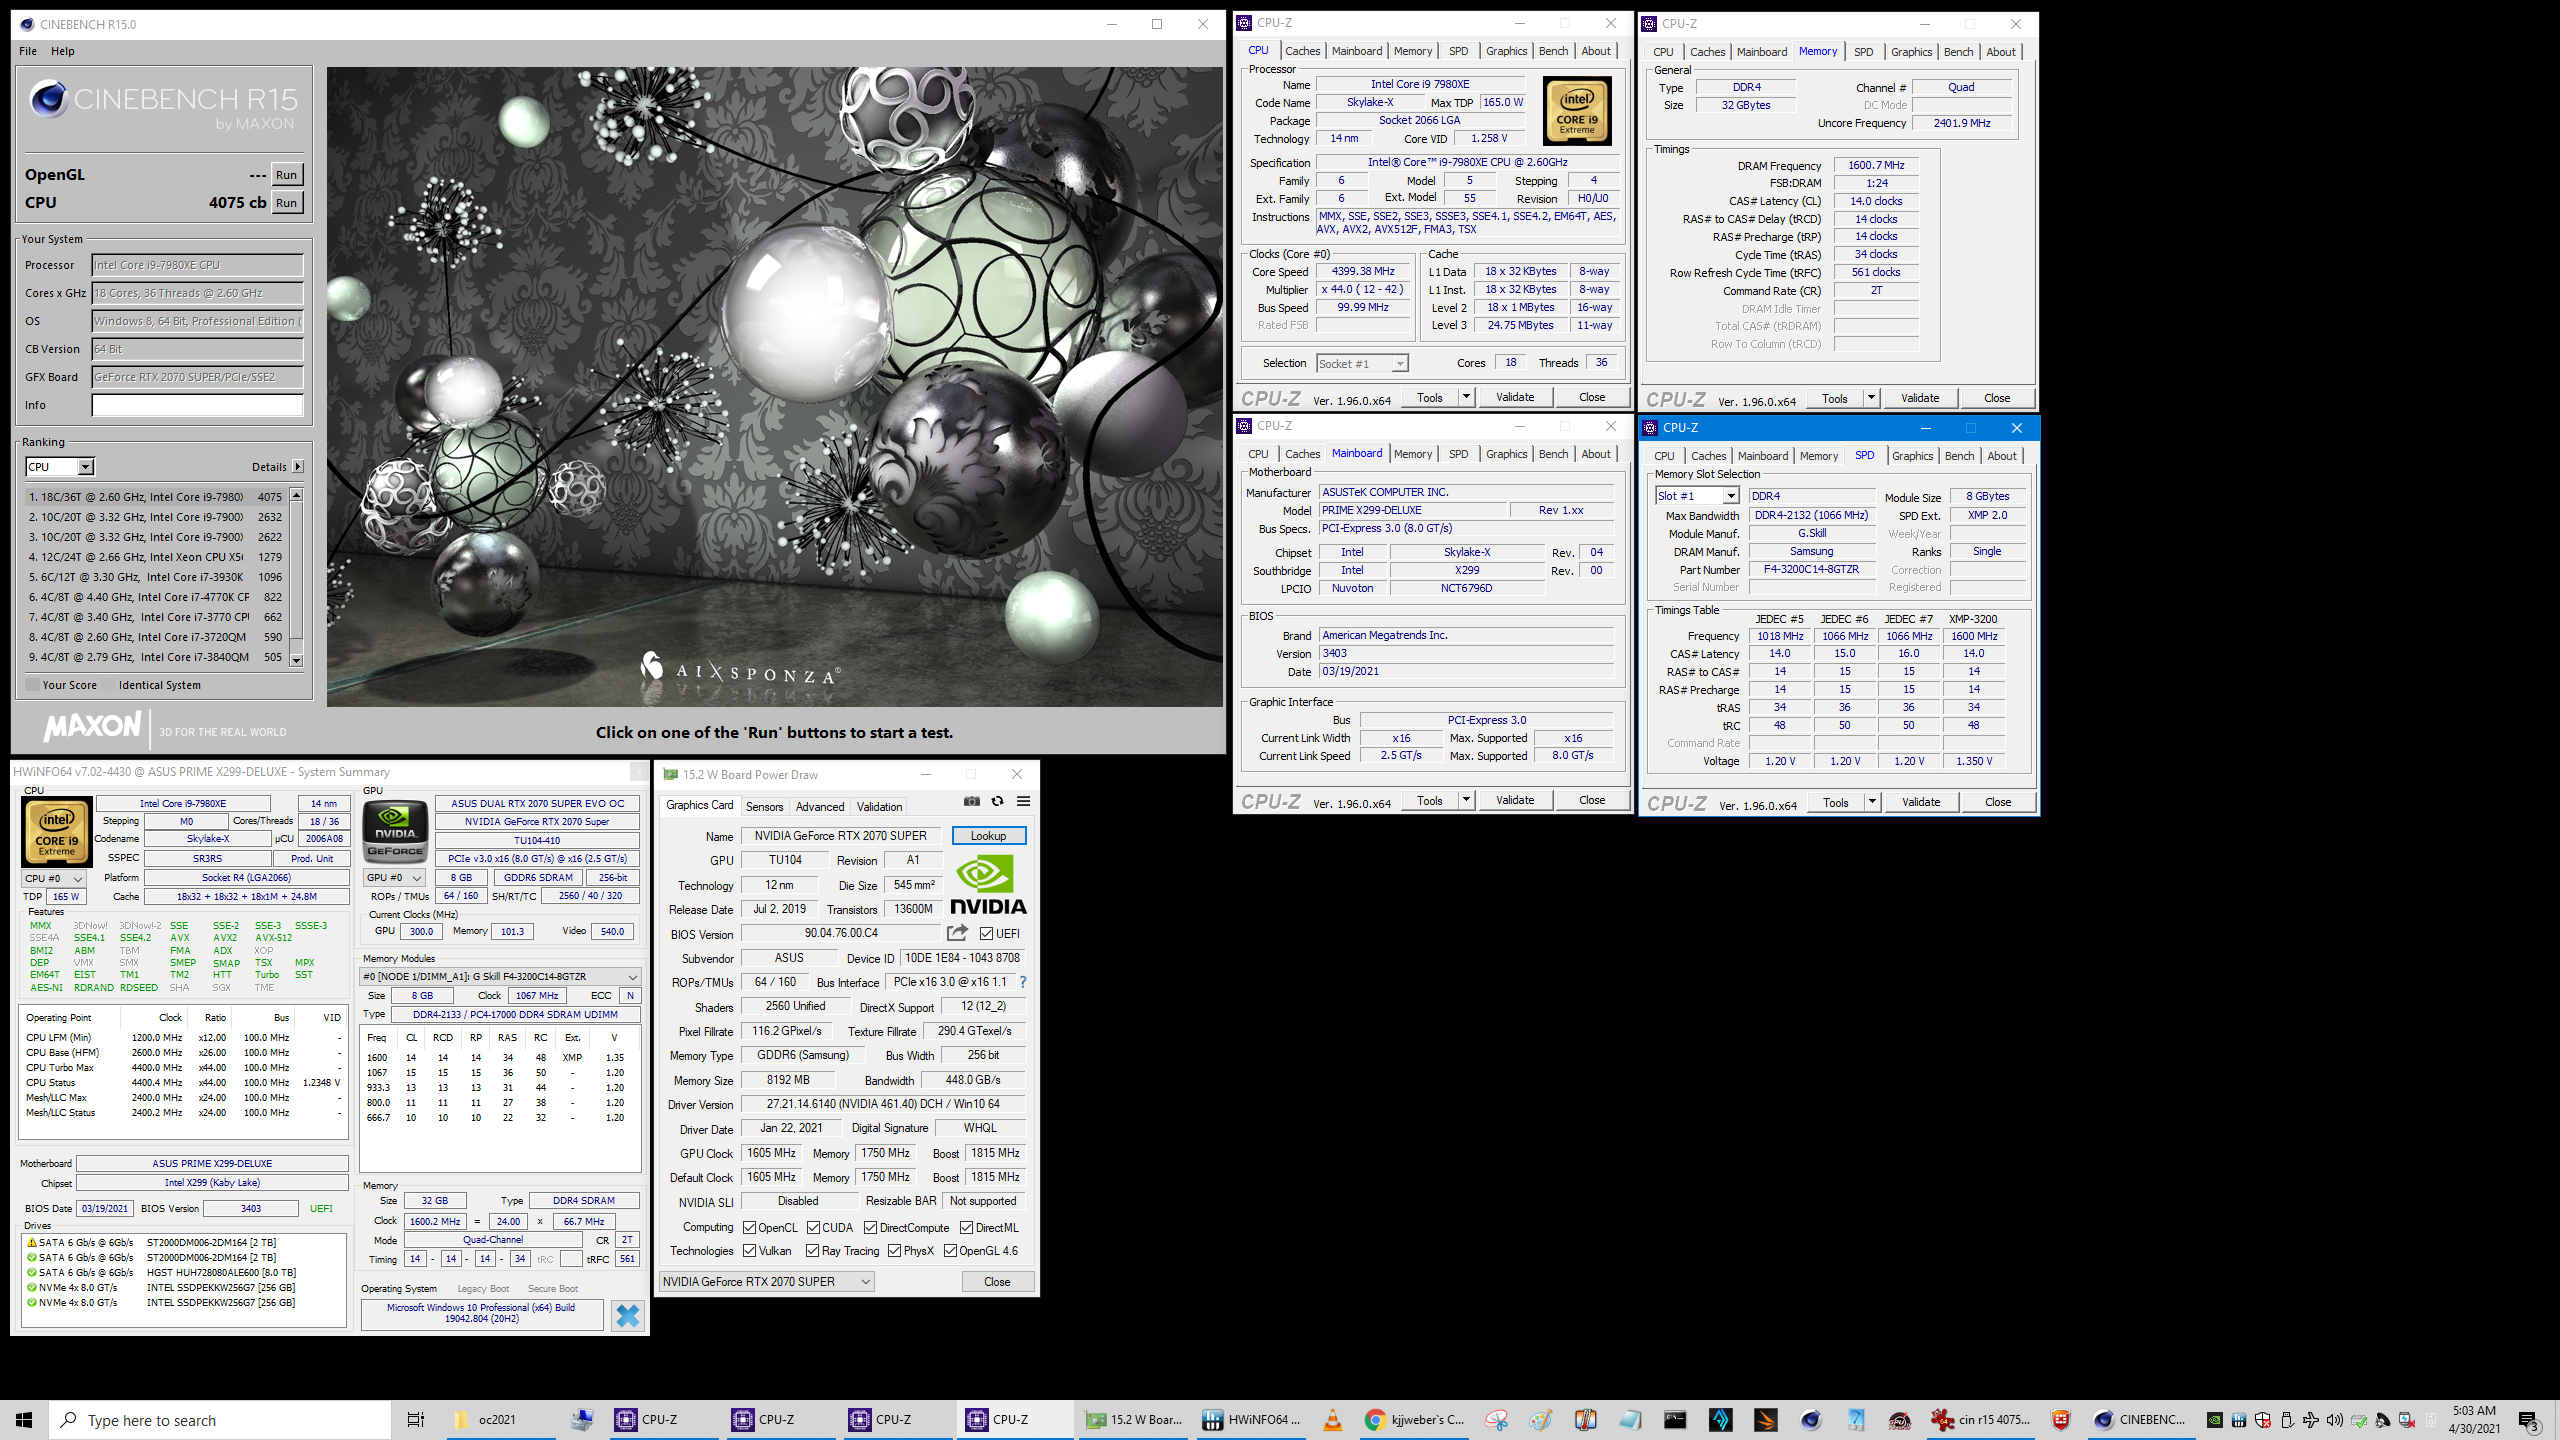Open the VLC icon on the taskbar
The image size is (2560, 1440).
point(1333,1420)
